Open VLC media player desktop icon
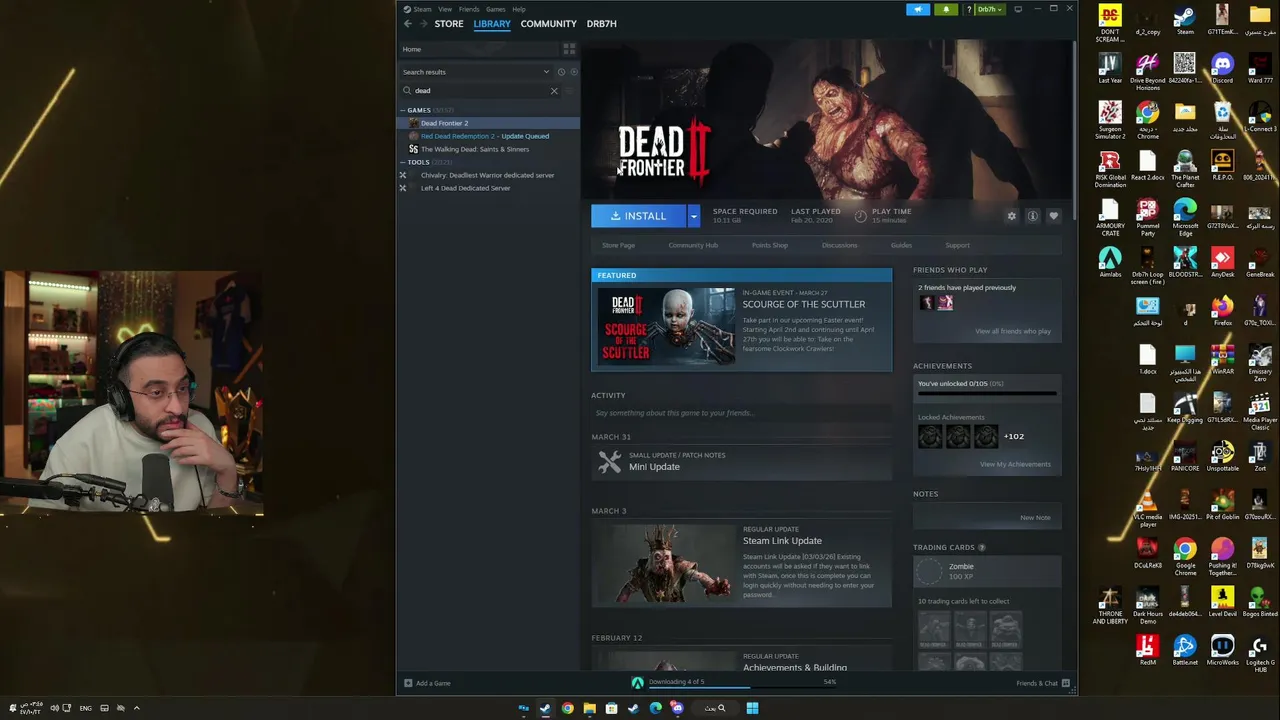This screenshot has height=720, width=1280. point(1148,508)
